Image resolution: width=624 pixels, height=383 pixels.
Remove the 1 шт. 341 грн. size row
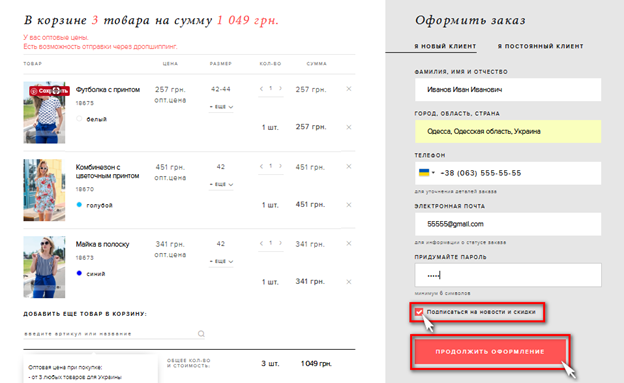coord(349,282)
